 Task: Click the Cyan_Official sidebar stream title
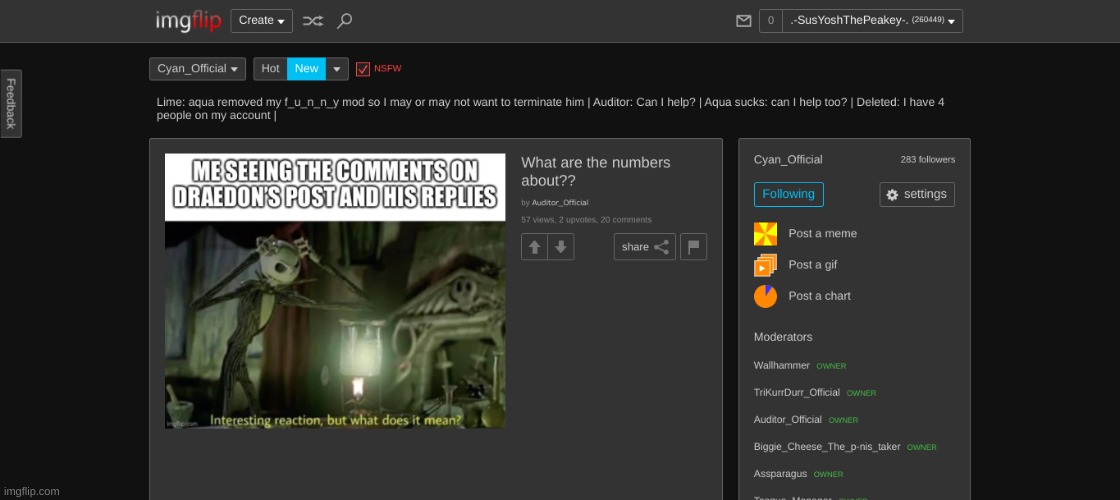pyautogui.click(x=788, y=160)
